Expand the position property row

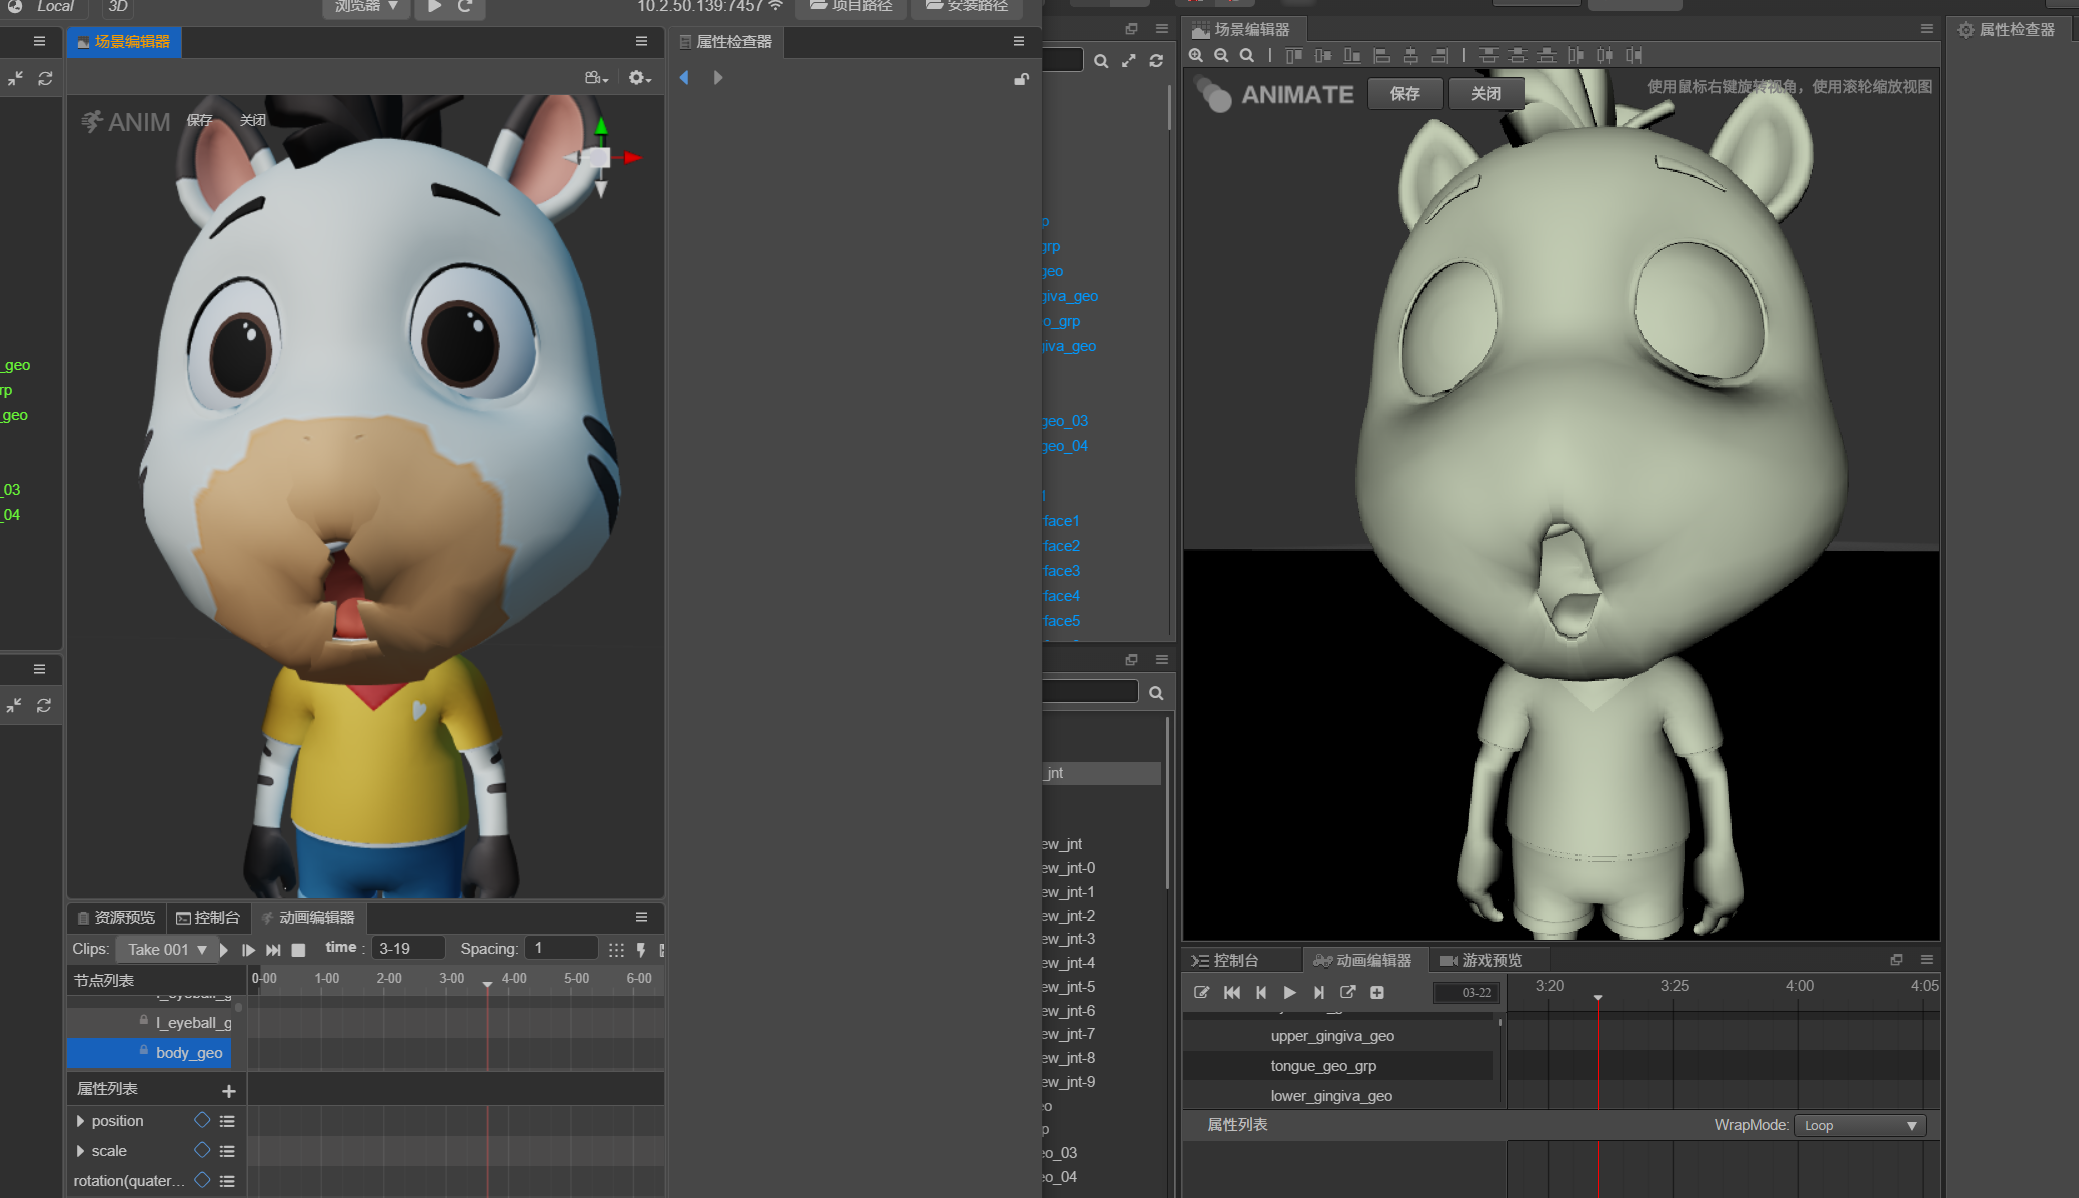click(80, 1121)
